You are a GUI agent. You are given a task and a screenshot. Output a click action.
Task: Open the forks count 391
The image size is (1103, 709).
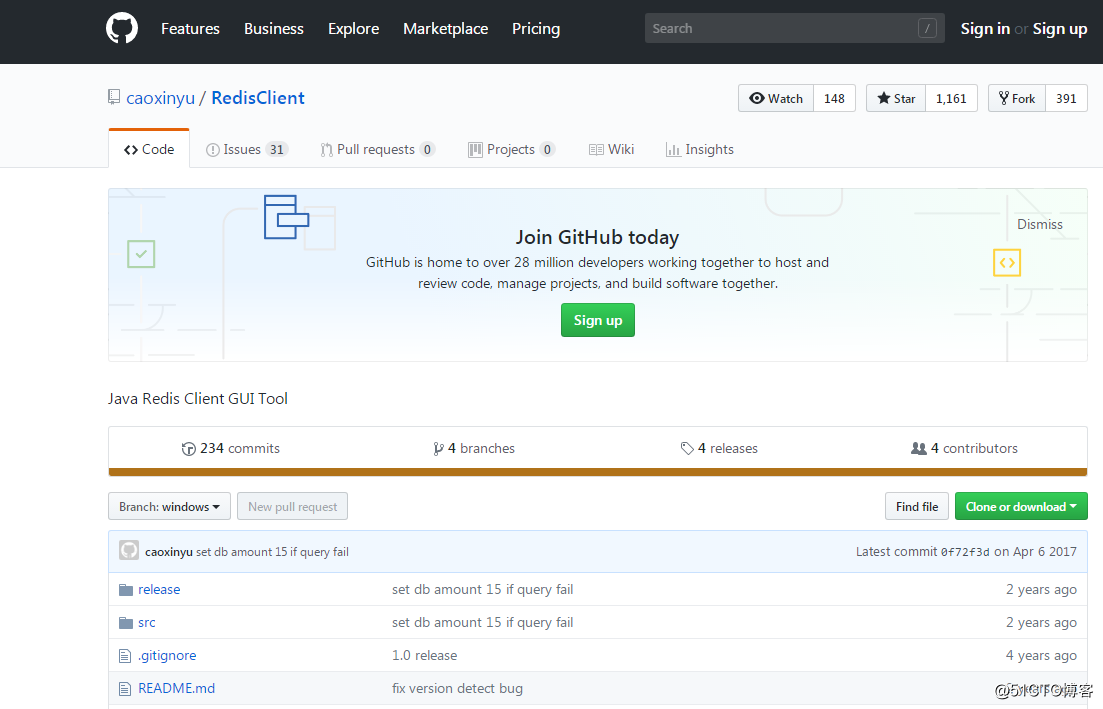pos(1066,98)
